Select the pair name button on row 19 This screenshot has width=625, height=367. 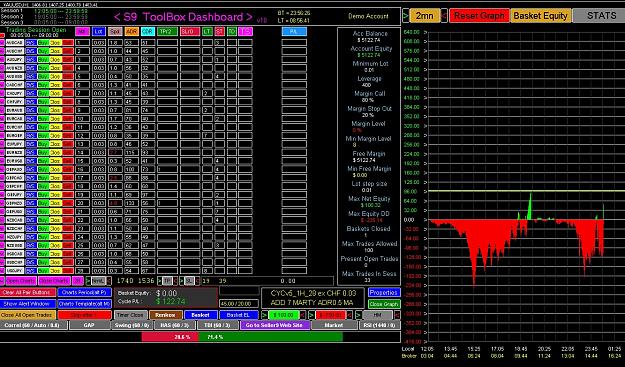[15, 194]
